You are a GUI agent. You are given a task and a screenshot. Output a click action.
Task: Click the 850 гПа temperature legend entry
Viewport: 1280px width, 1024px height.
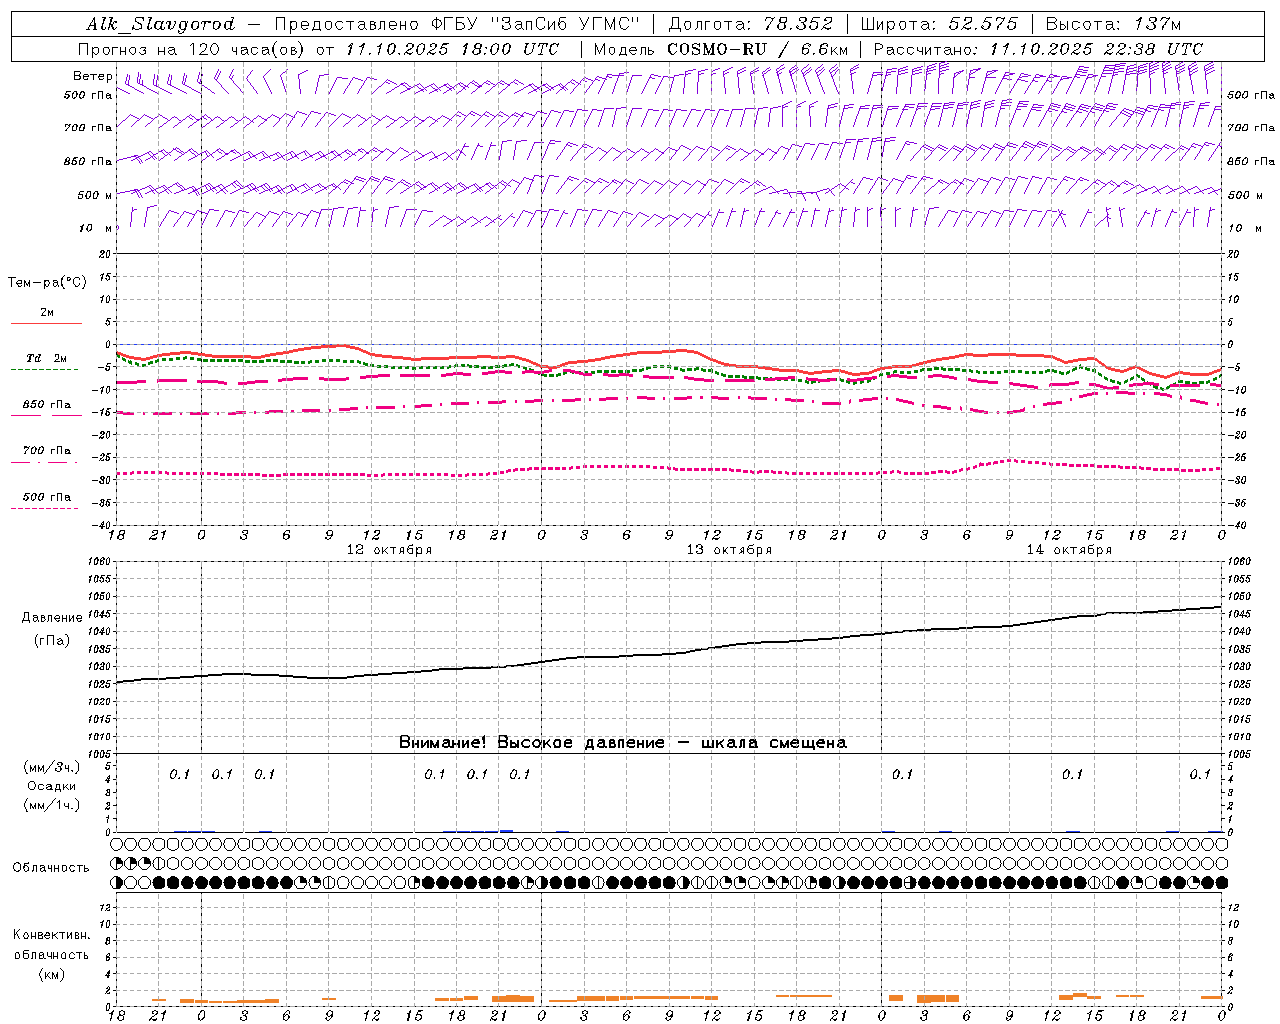(47, 405)
